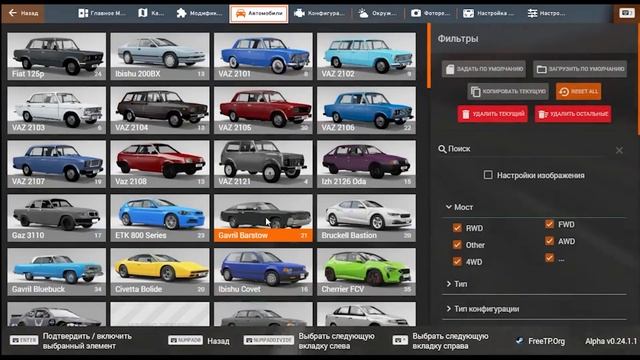Select the VAZ 2107 thumbnail

[x=56, y=164]
